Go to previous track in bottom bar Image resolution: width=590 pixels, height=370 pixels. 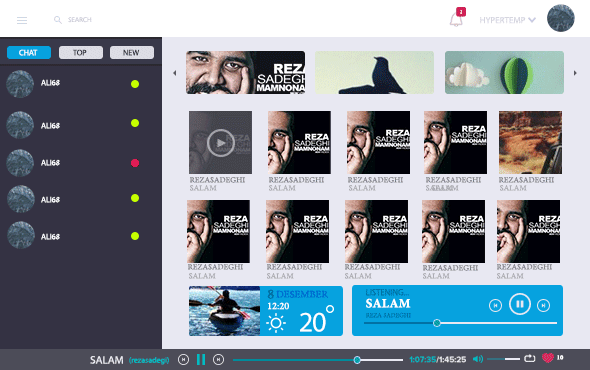[183, 359]
